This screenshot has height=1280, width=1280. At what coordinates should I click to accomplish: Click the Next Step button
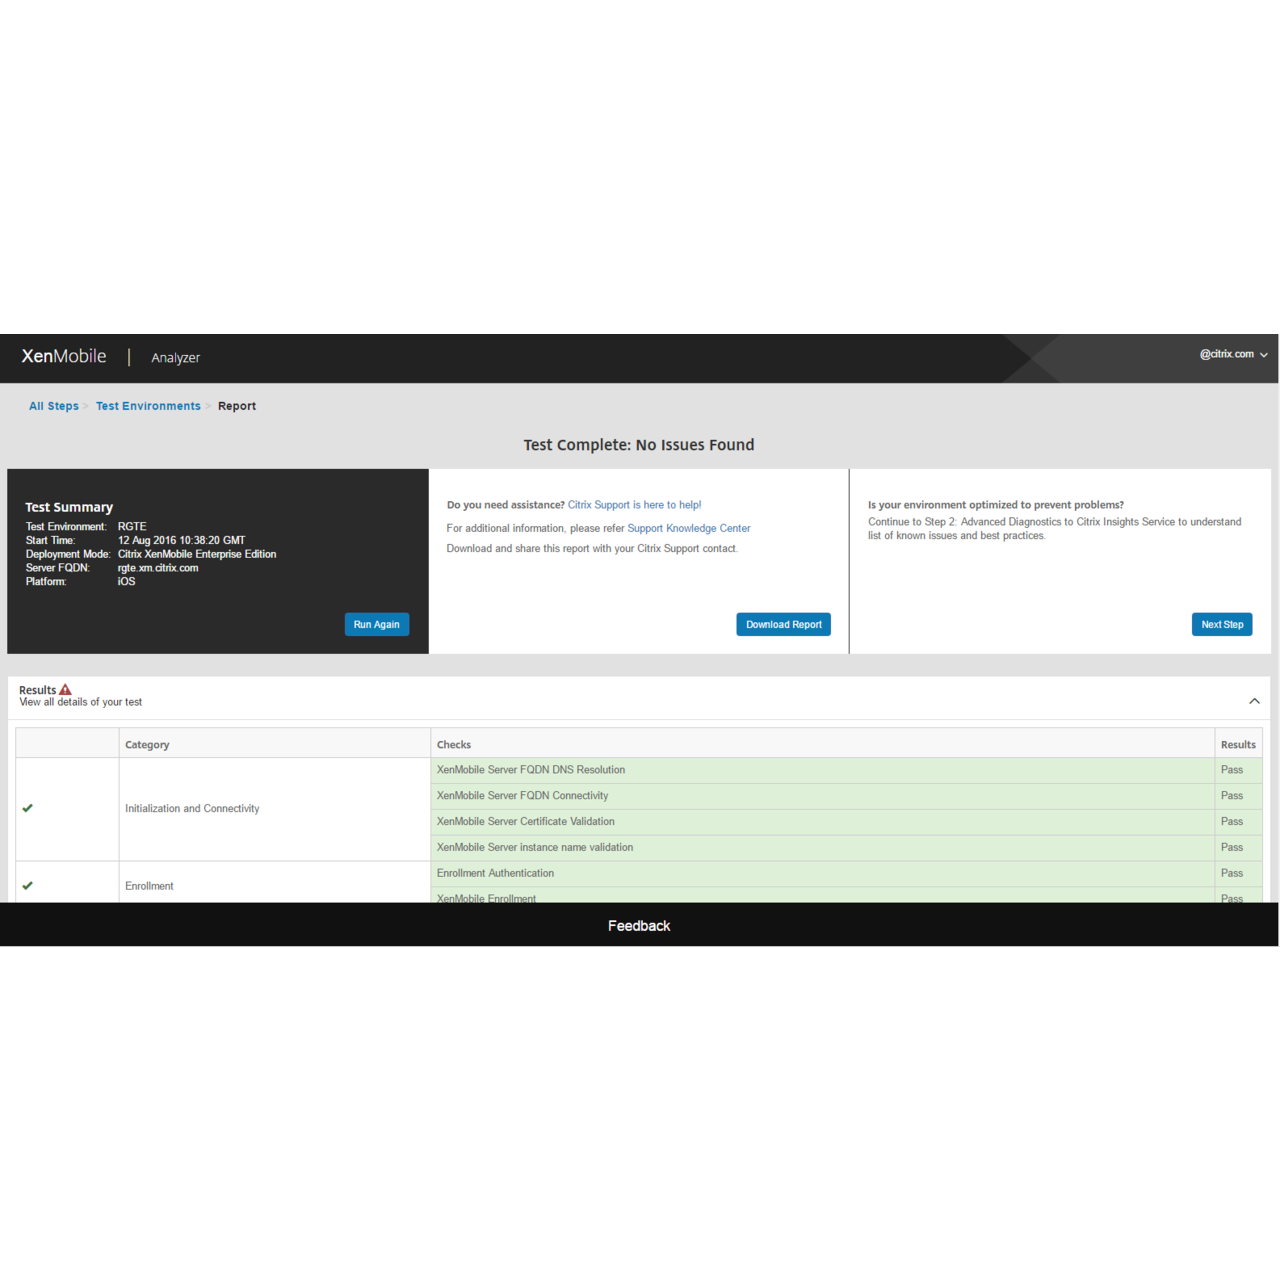tap(1221, 624)
